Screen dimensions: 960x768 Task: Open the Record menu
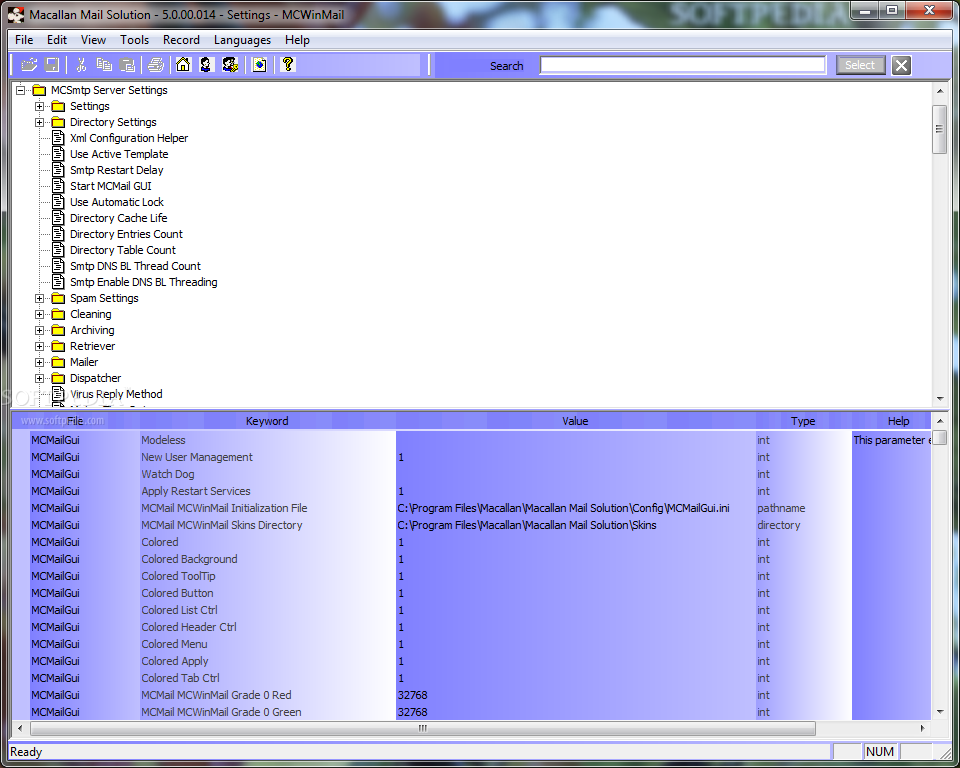pyautogui.click(x=181, y=40)
